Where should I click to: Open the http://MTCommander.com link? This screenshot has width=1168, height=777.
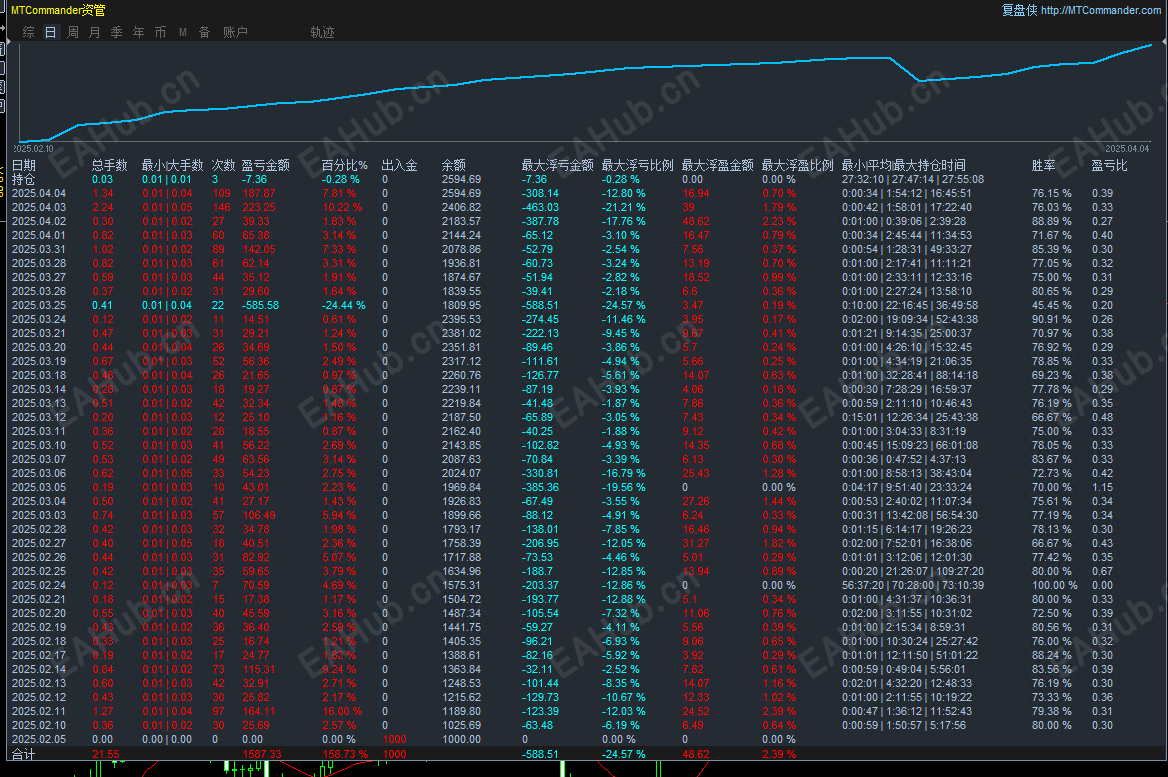pyautogui.click(x=1100, y=10)
